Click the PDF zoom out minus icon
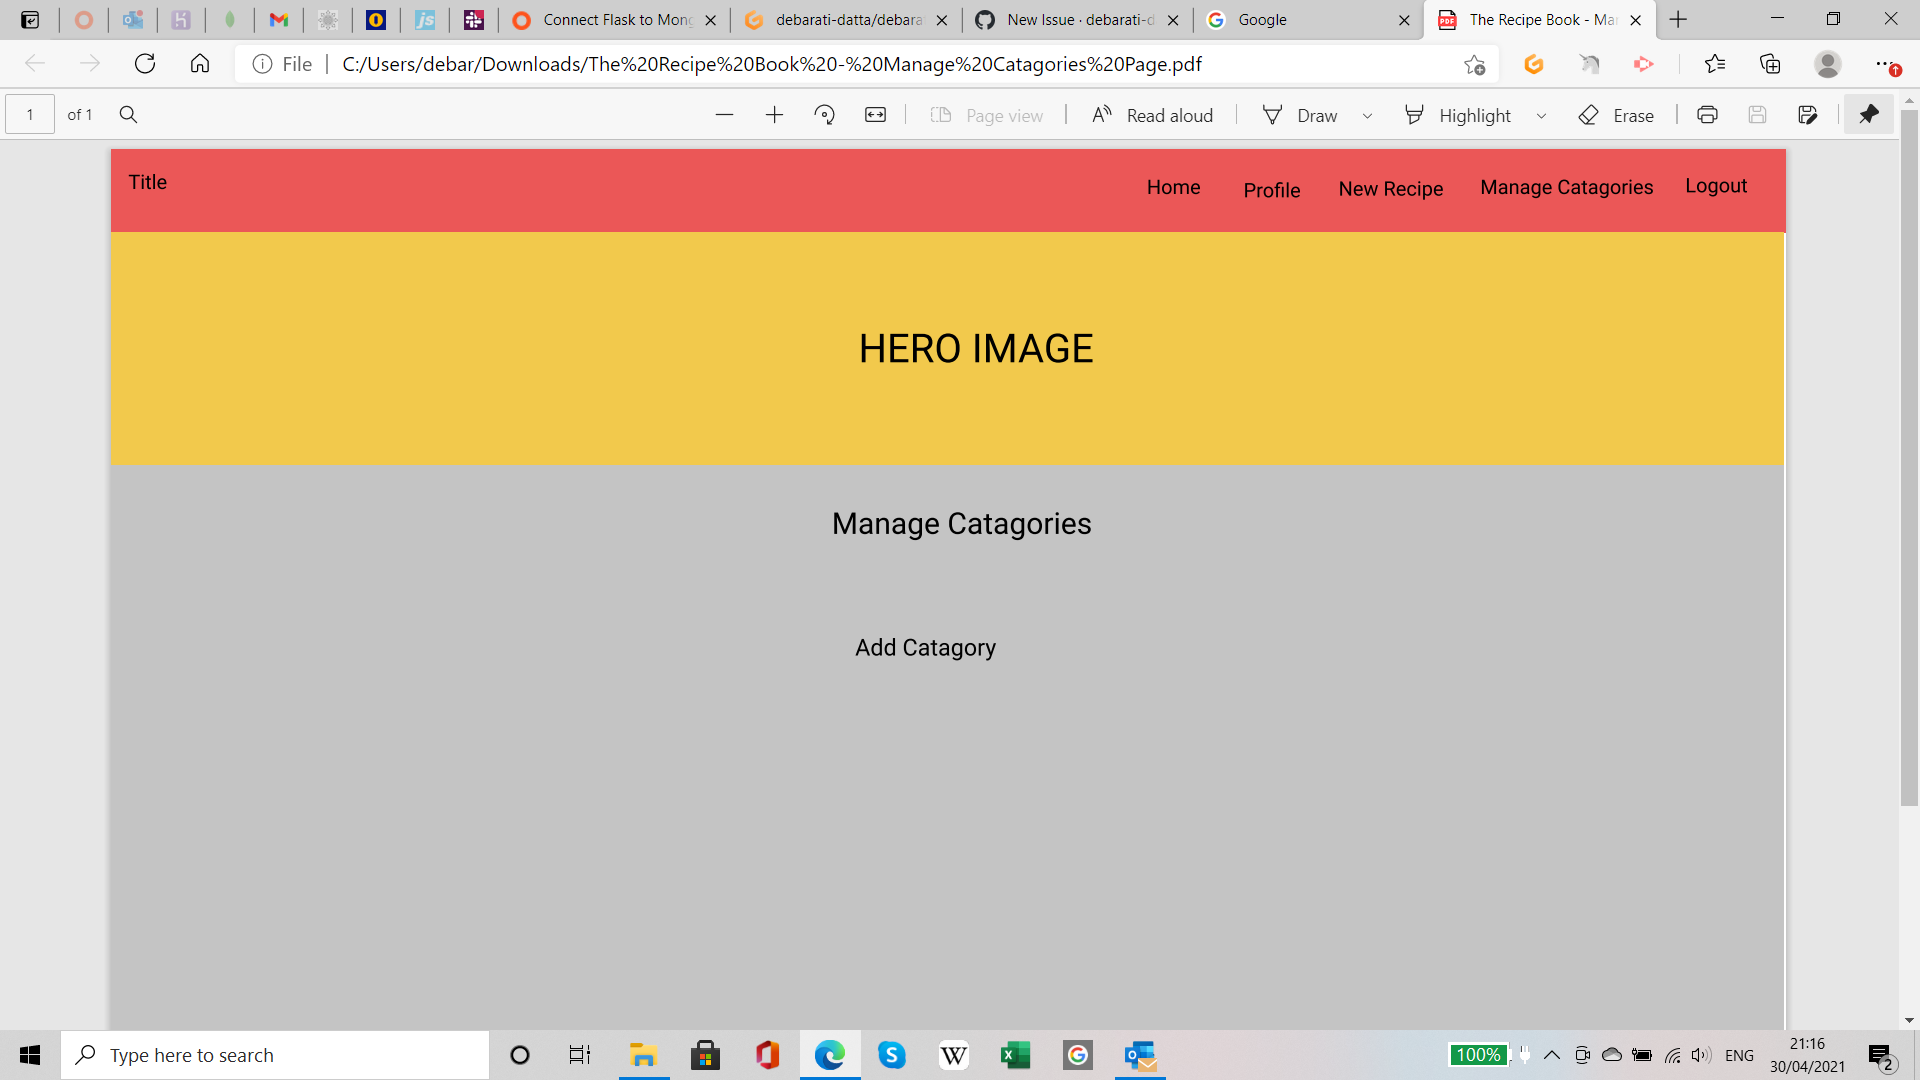This screenshot has width=1920, height=1080. click(x=724, y=115)
